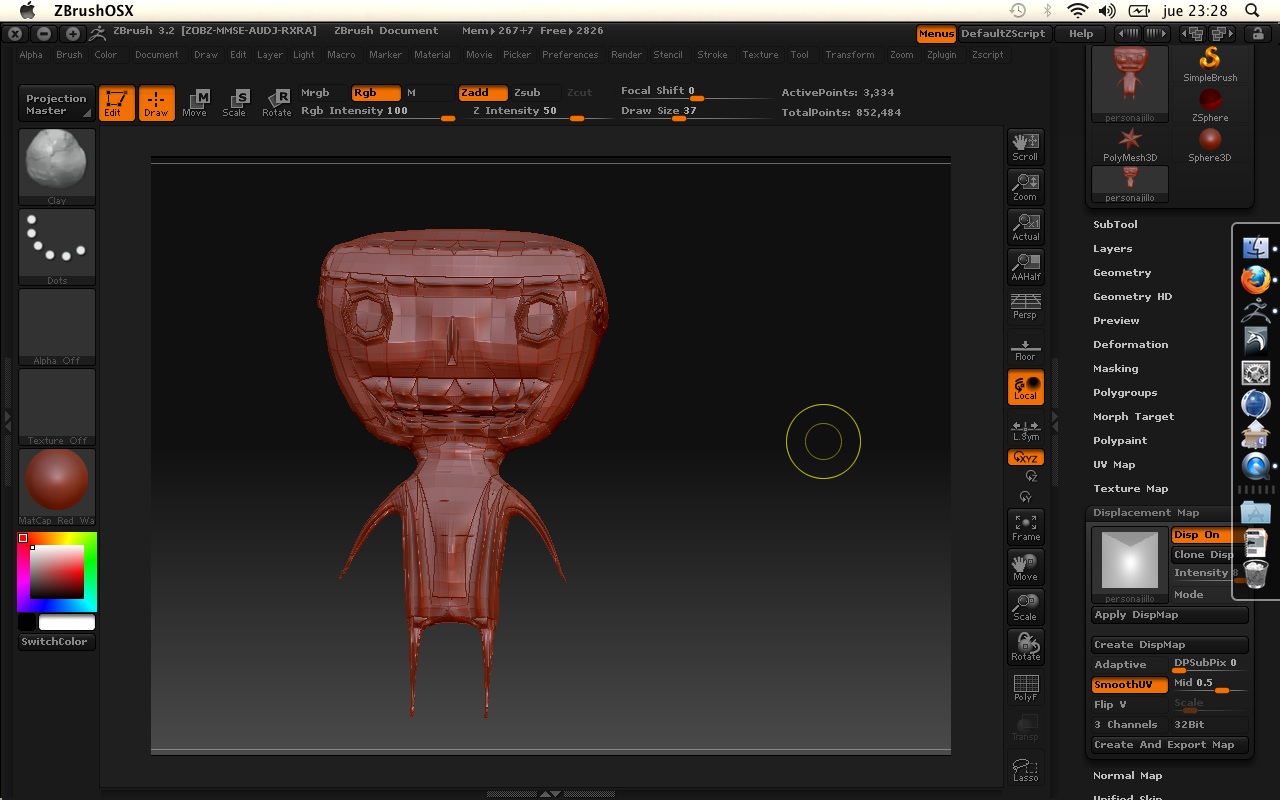Open the Document menu
The width and height of the screenshot is (1280, 800).
[157, 55]
